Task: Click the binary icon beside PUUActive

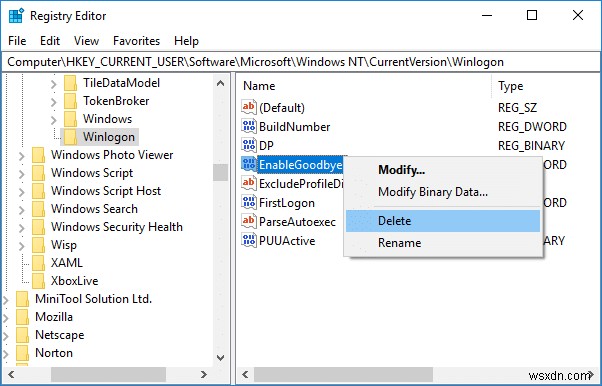Action: [249, 240]
